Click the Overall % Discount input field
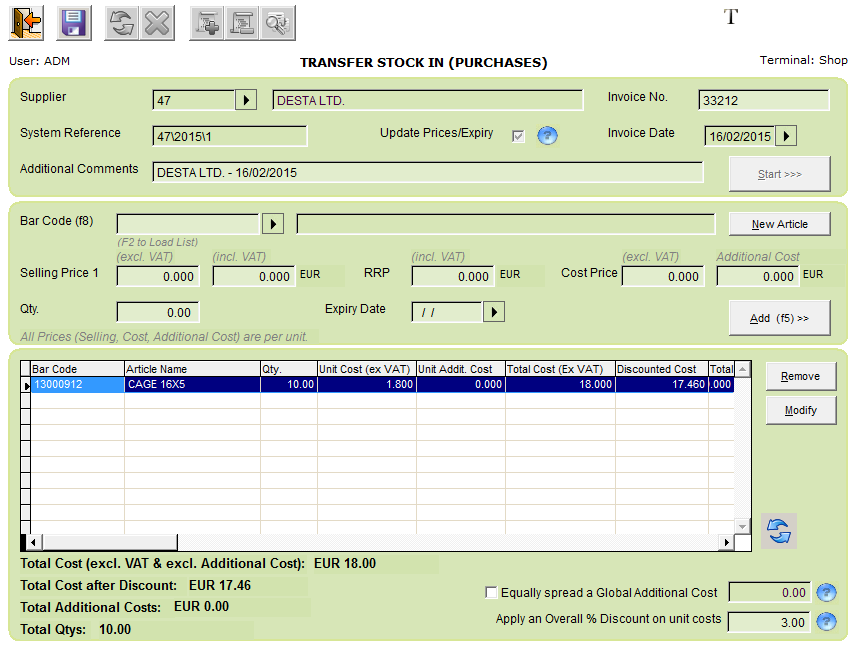Image resolution: width=859 pixels, height=647 pixels. (x=768, y=622)
